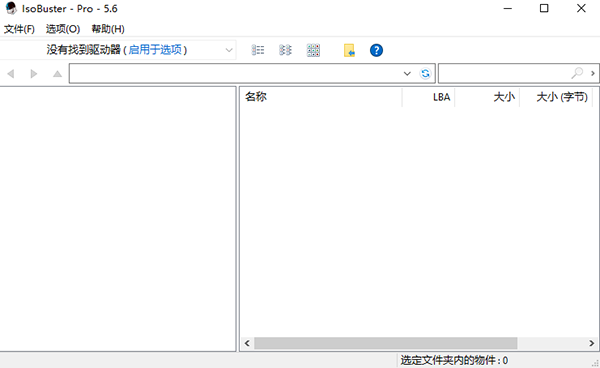Open help via blue question mark icon
The width and height of the screenshot is (600, 368).
click(x=376, y=50)
